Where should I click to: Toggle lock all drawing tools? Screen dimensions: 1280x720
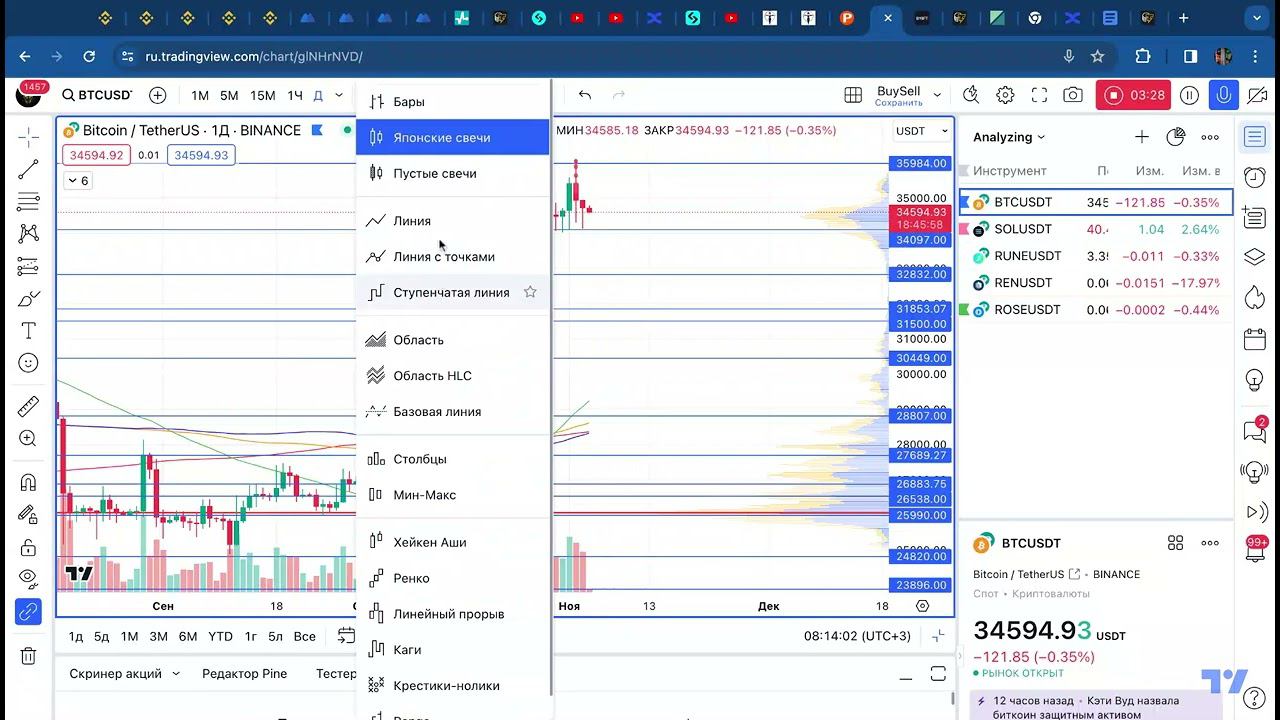click(28, 547)
